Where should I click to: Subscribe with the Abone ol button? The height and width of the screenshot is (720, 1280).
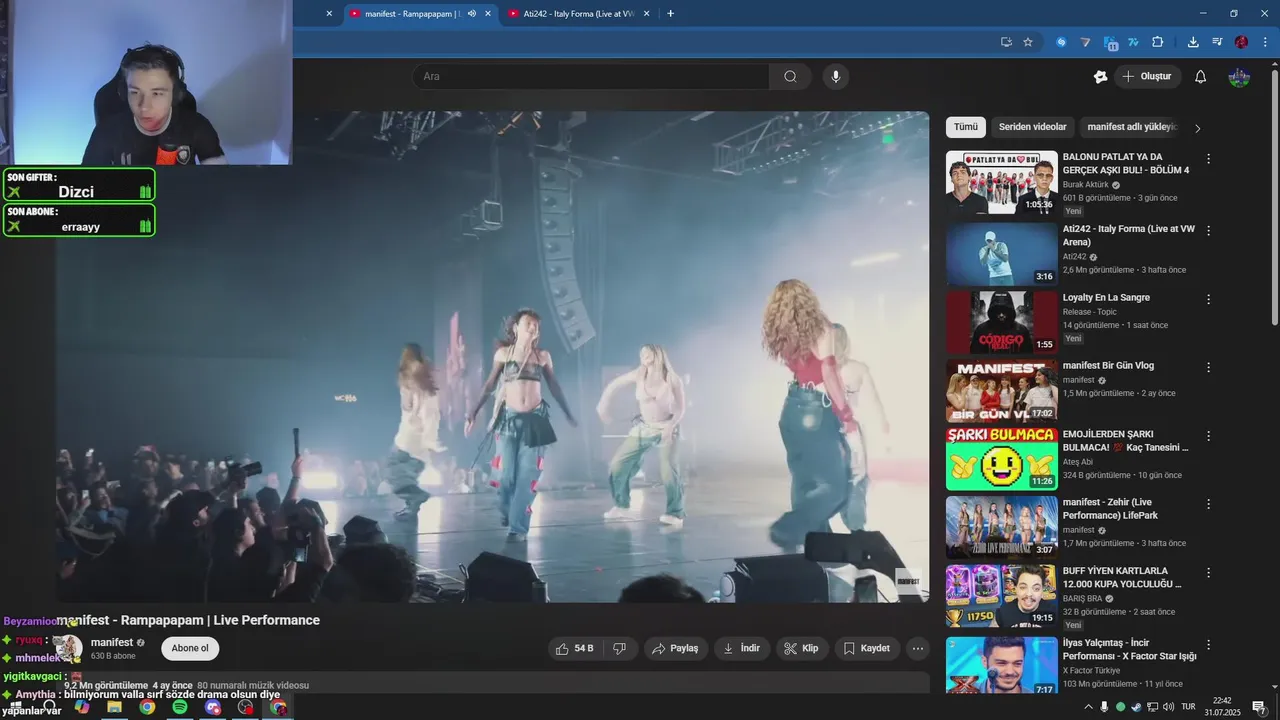(190, 648)
